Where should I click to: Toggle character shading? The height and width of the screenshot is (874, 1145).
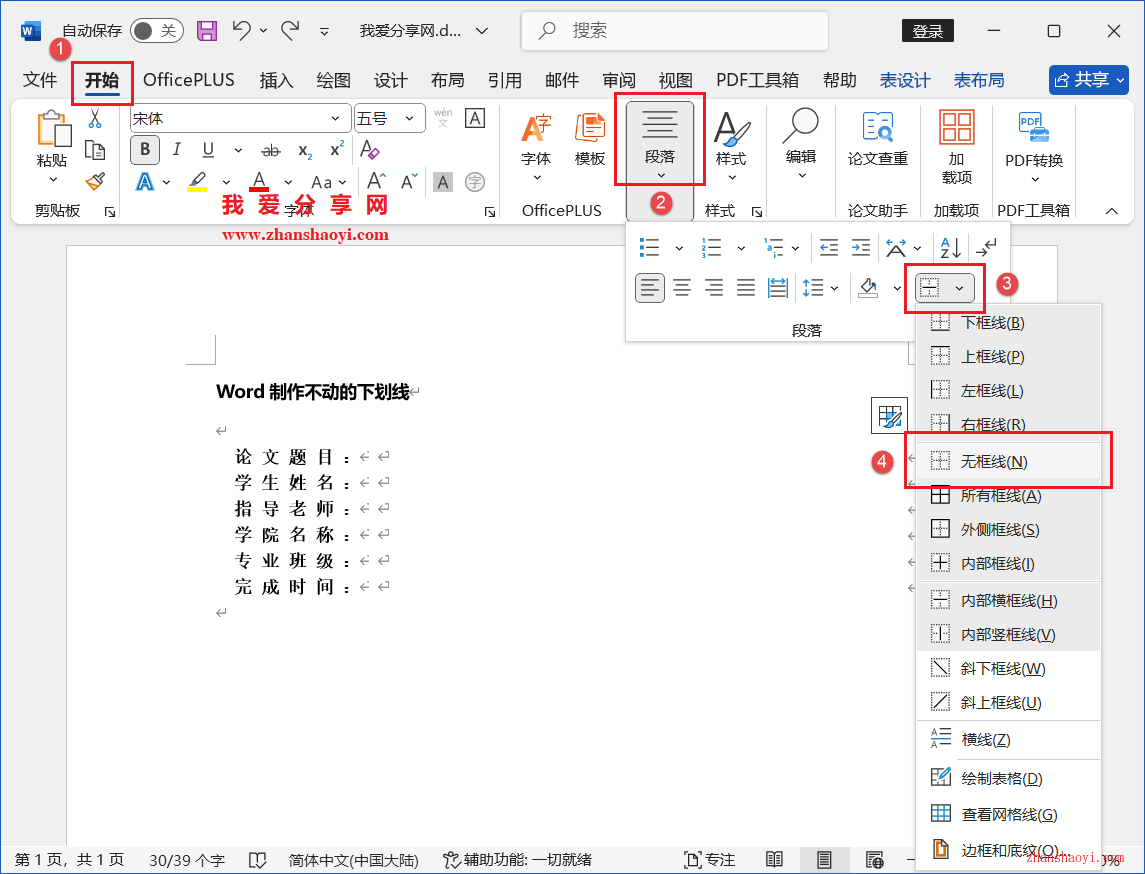[443, 182]
